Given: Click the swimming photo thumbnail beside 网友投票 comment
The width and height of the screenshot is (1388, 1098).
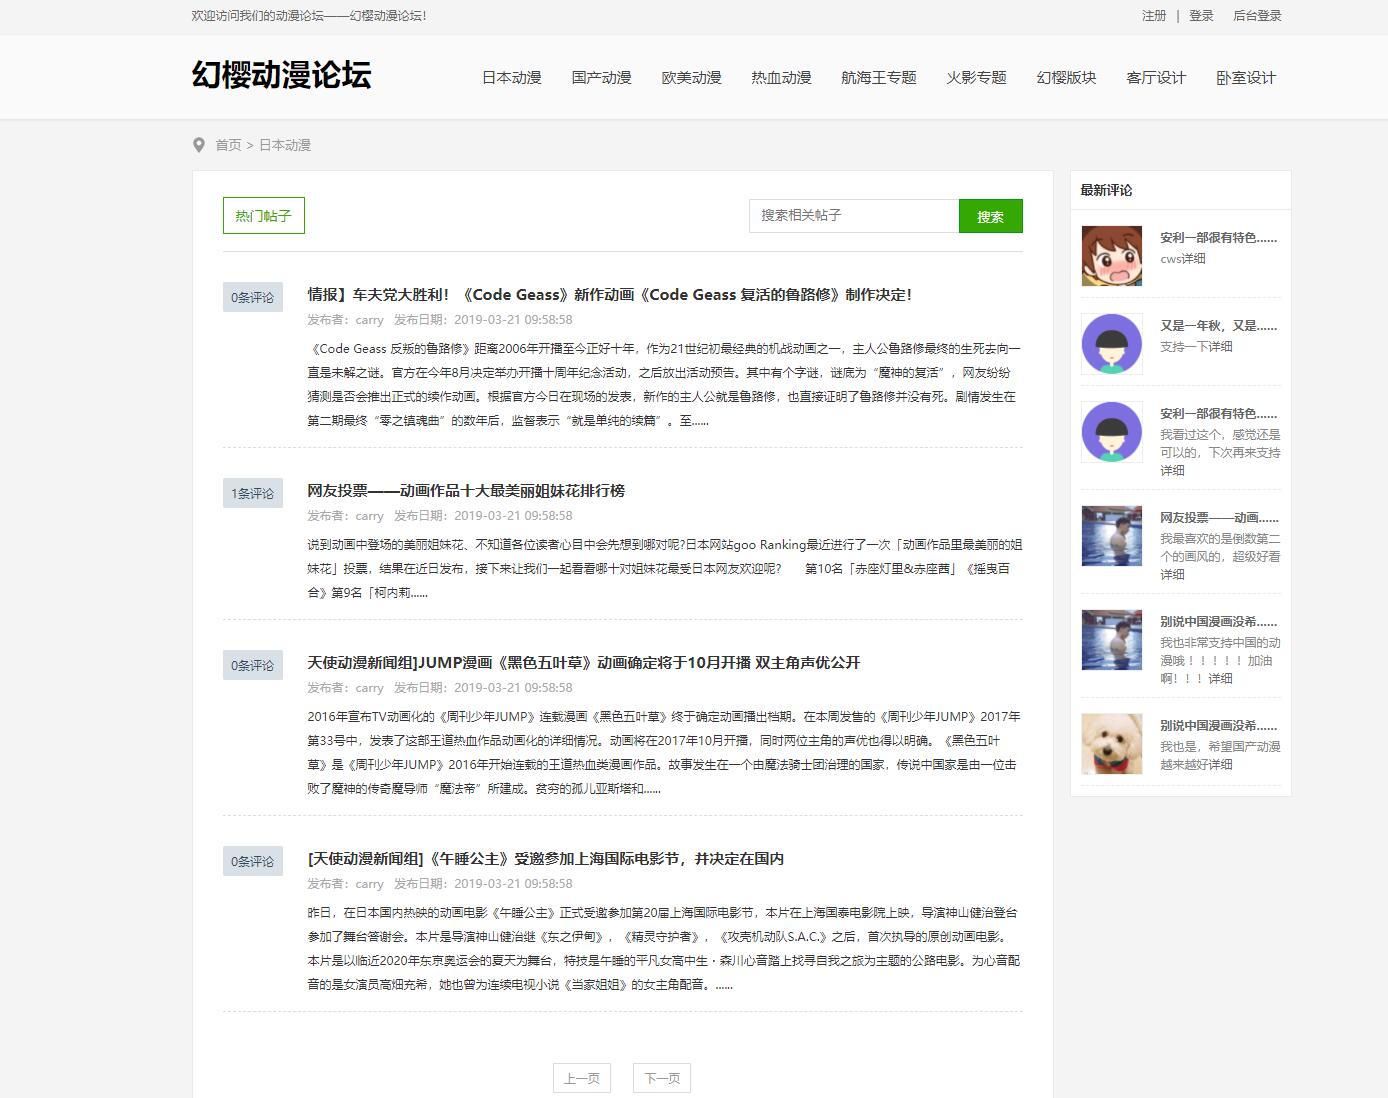Looking at the screenshot, I should pyautogui.click(x=1112, y=537).
